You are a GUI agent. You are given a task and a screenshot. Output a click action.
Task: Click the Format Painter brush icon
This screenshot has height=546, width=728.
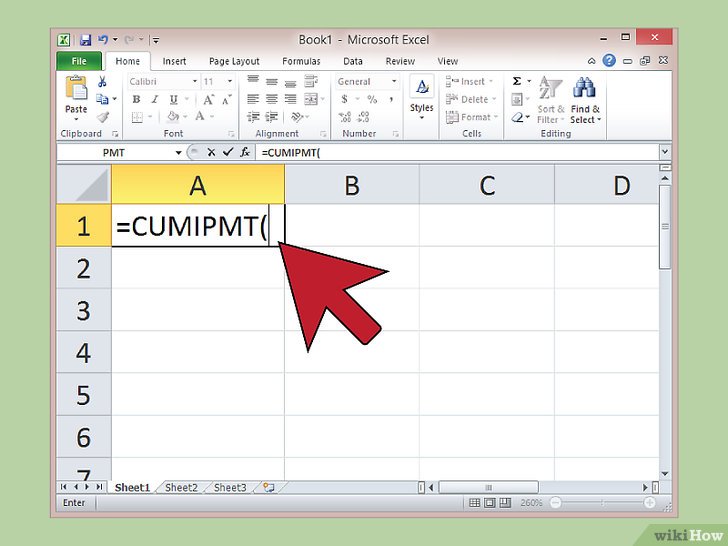click(x=103, y=117)
